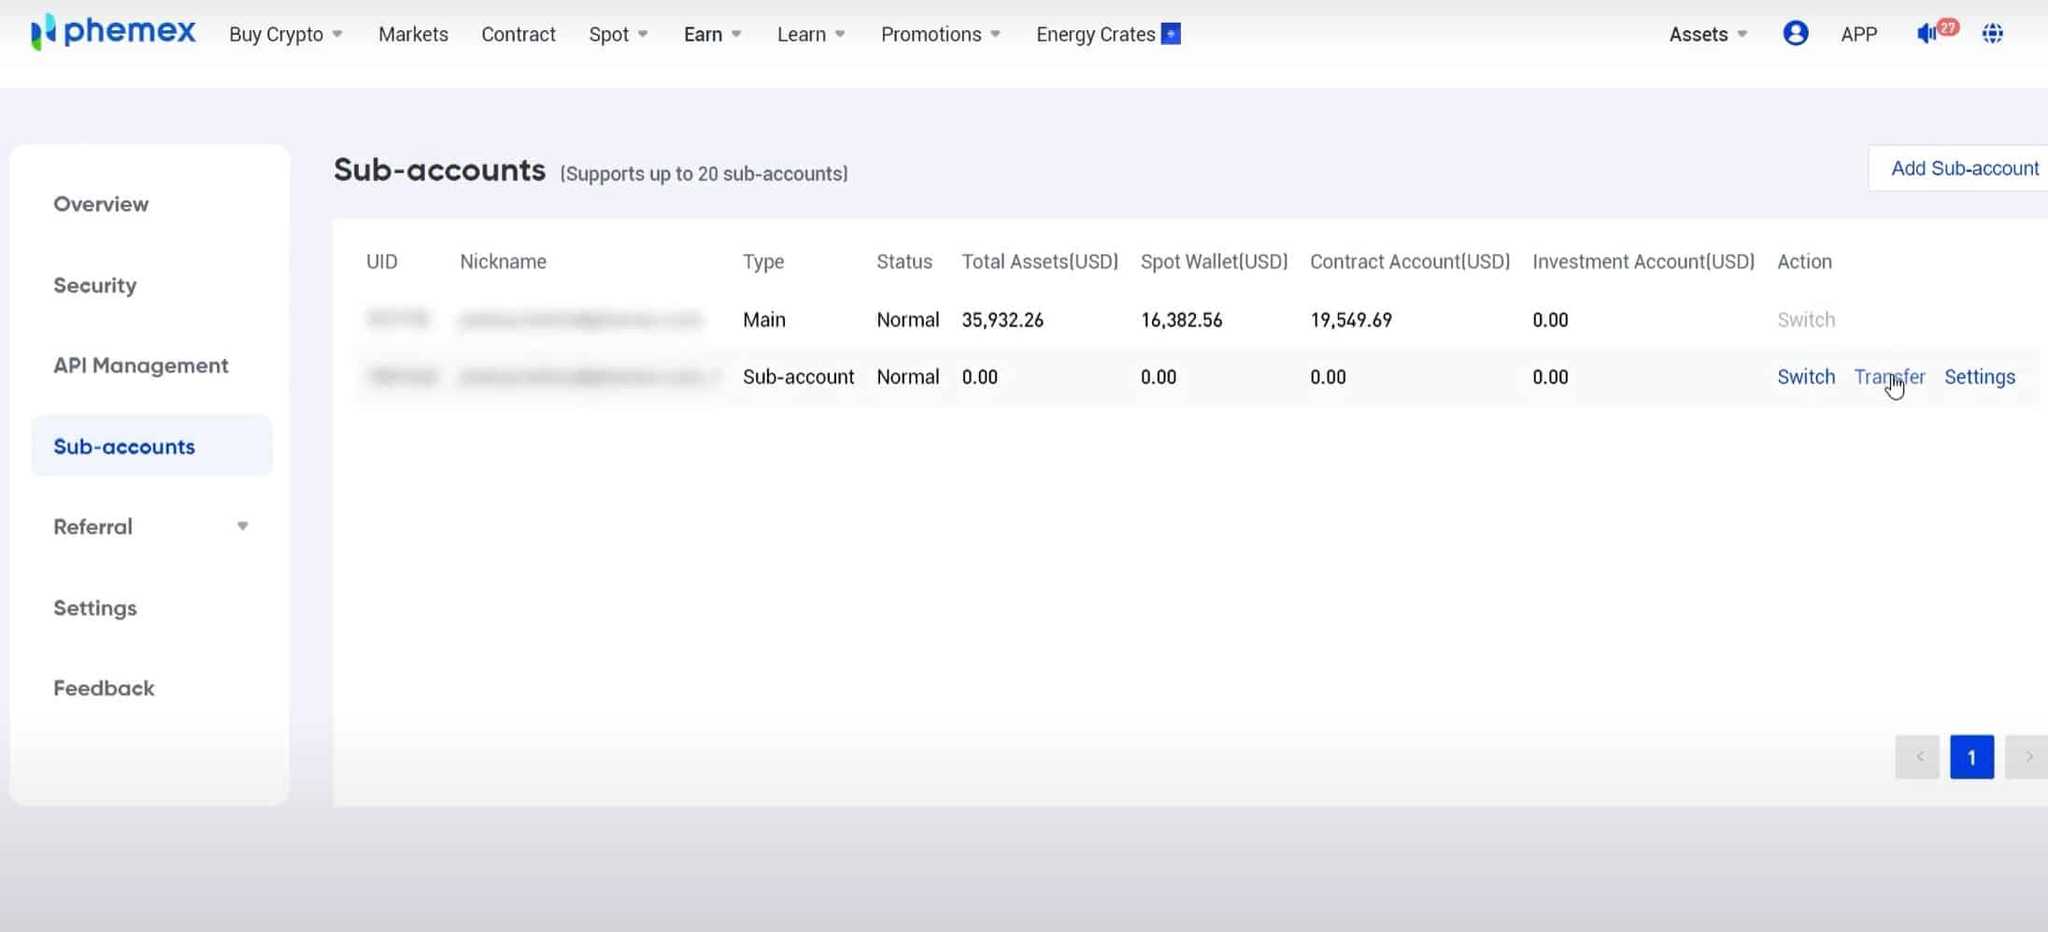Switch to the sub-account
This screenshot has height=932, width=2048.
coord(1805,377)
